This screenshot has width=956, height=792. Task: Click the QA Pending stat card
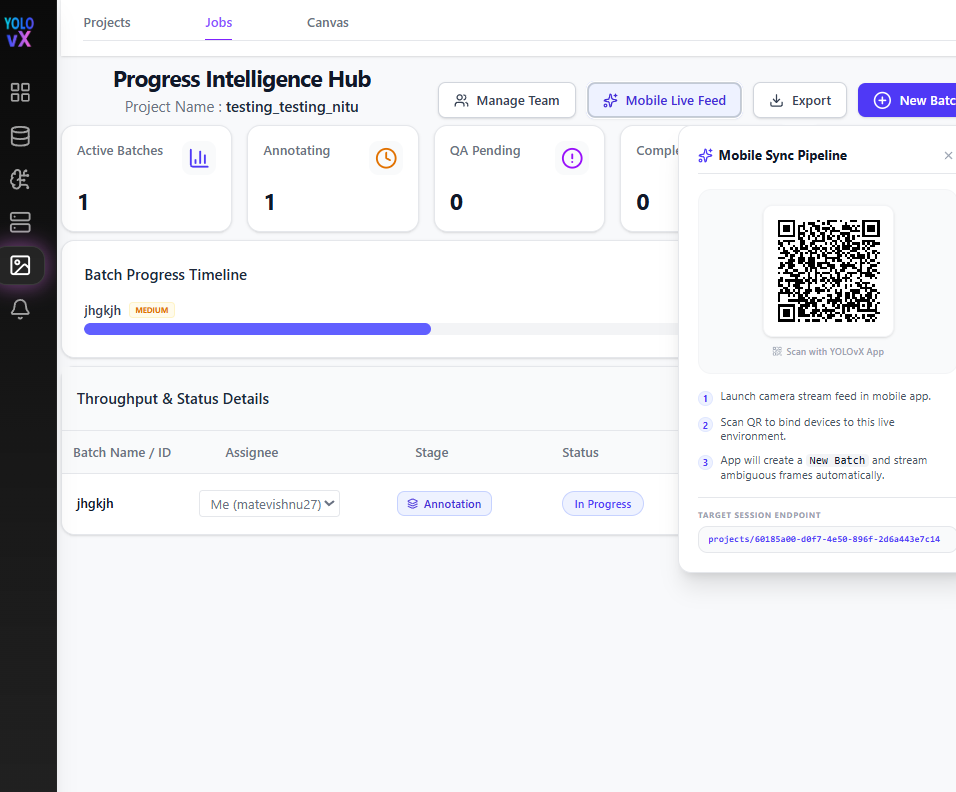point(519,179)
